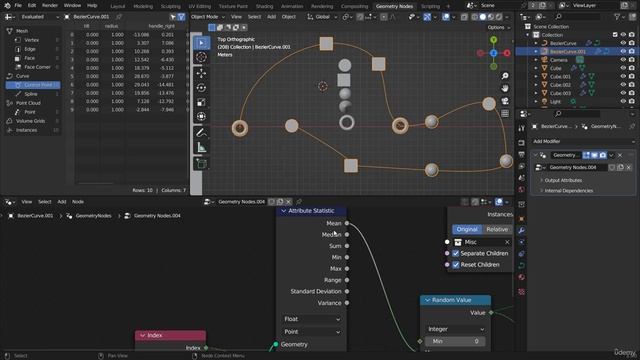Toggle camera view icon in viewport
The image size is (640, 360).
click(x=505, y=101)
